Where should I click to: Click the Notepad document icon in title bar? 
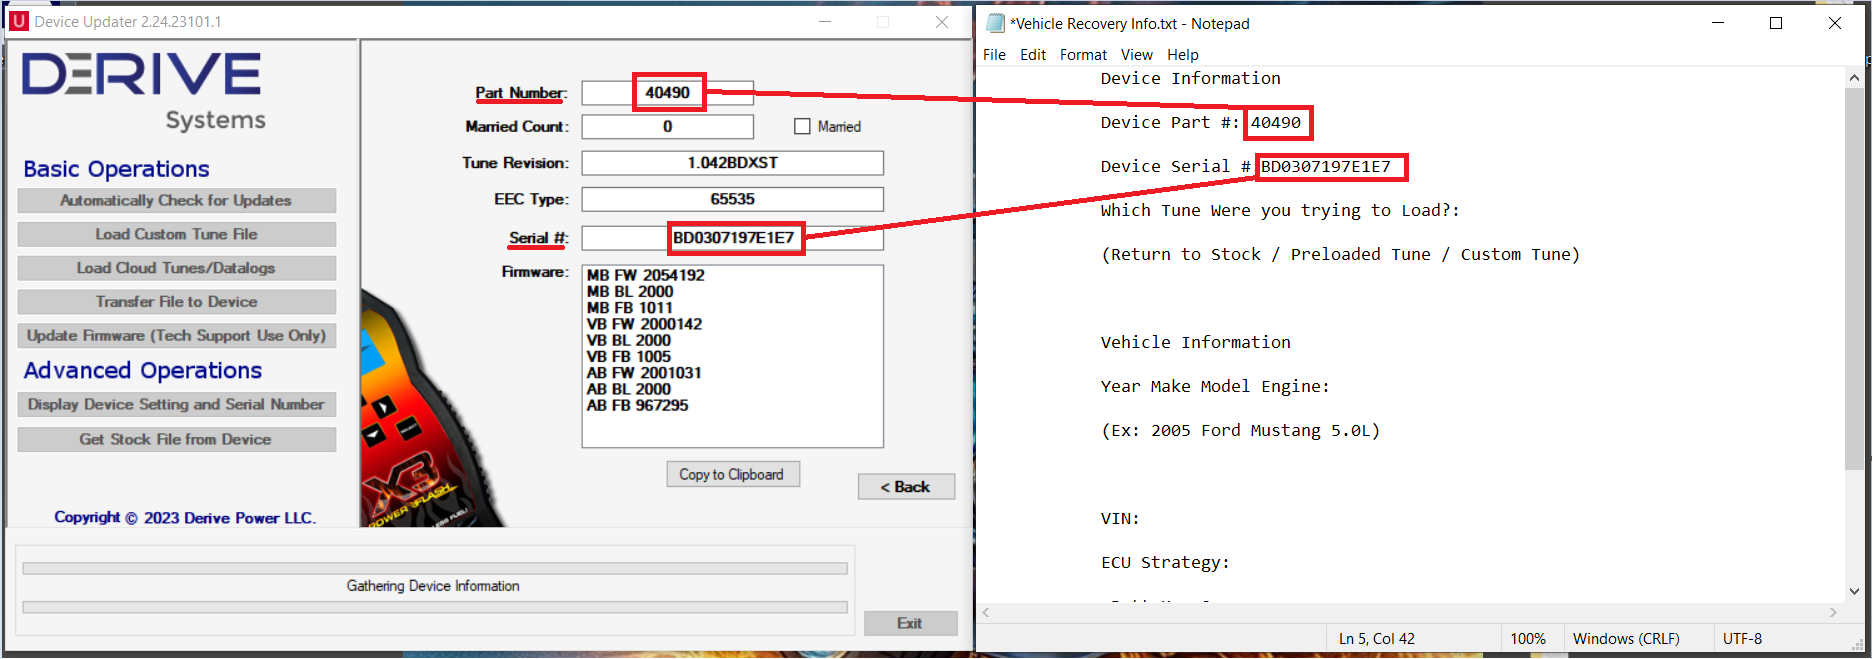995,23
